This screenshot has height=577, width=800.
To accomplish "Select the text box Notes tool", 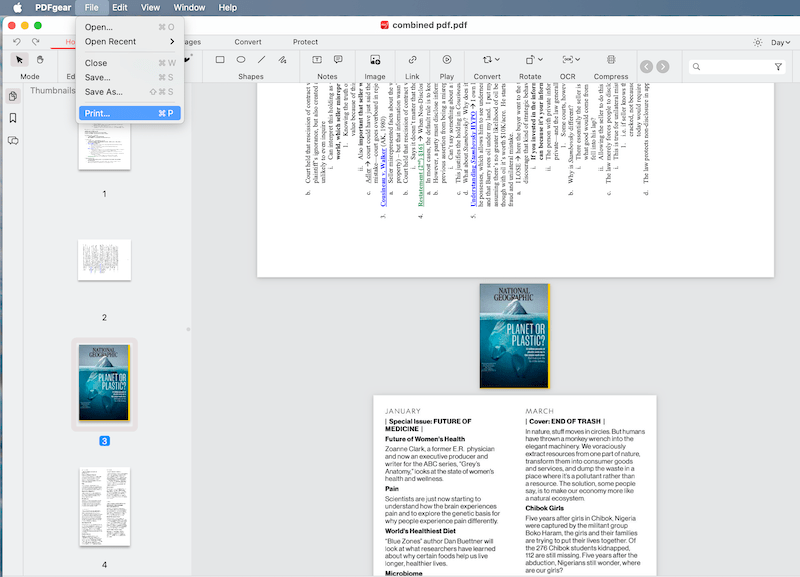I will pos(317,60).
